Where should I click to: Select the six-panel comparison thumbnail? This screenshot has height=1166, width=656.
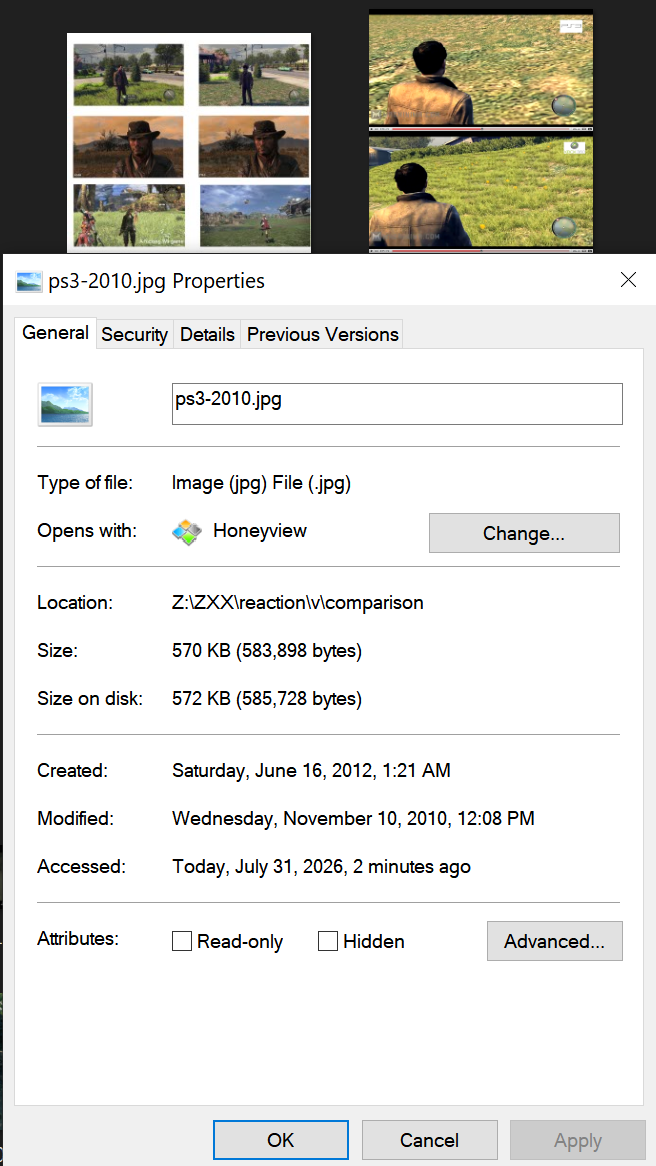(x=189, y=143)
